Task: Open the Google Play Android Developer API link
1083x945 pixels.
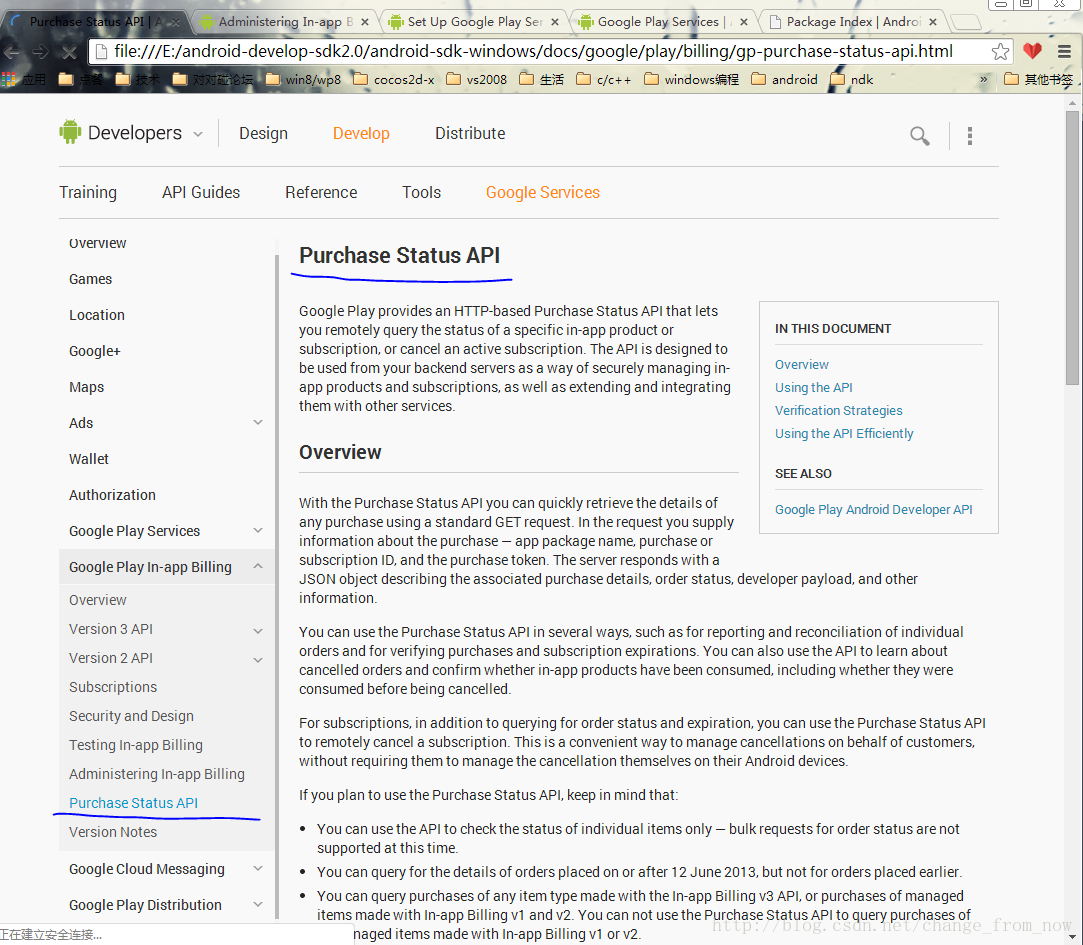Action: pos(873,509)
